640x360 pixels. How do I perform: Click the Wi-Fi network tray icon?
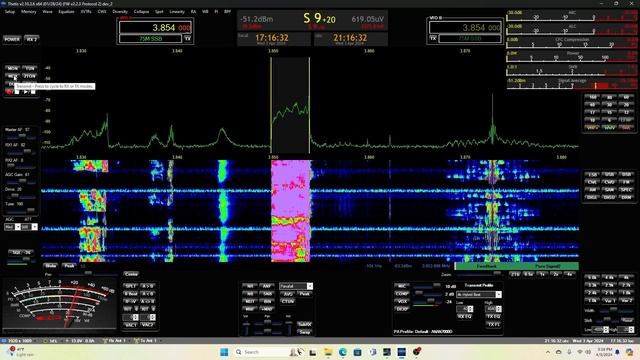click(580, 352)
